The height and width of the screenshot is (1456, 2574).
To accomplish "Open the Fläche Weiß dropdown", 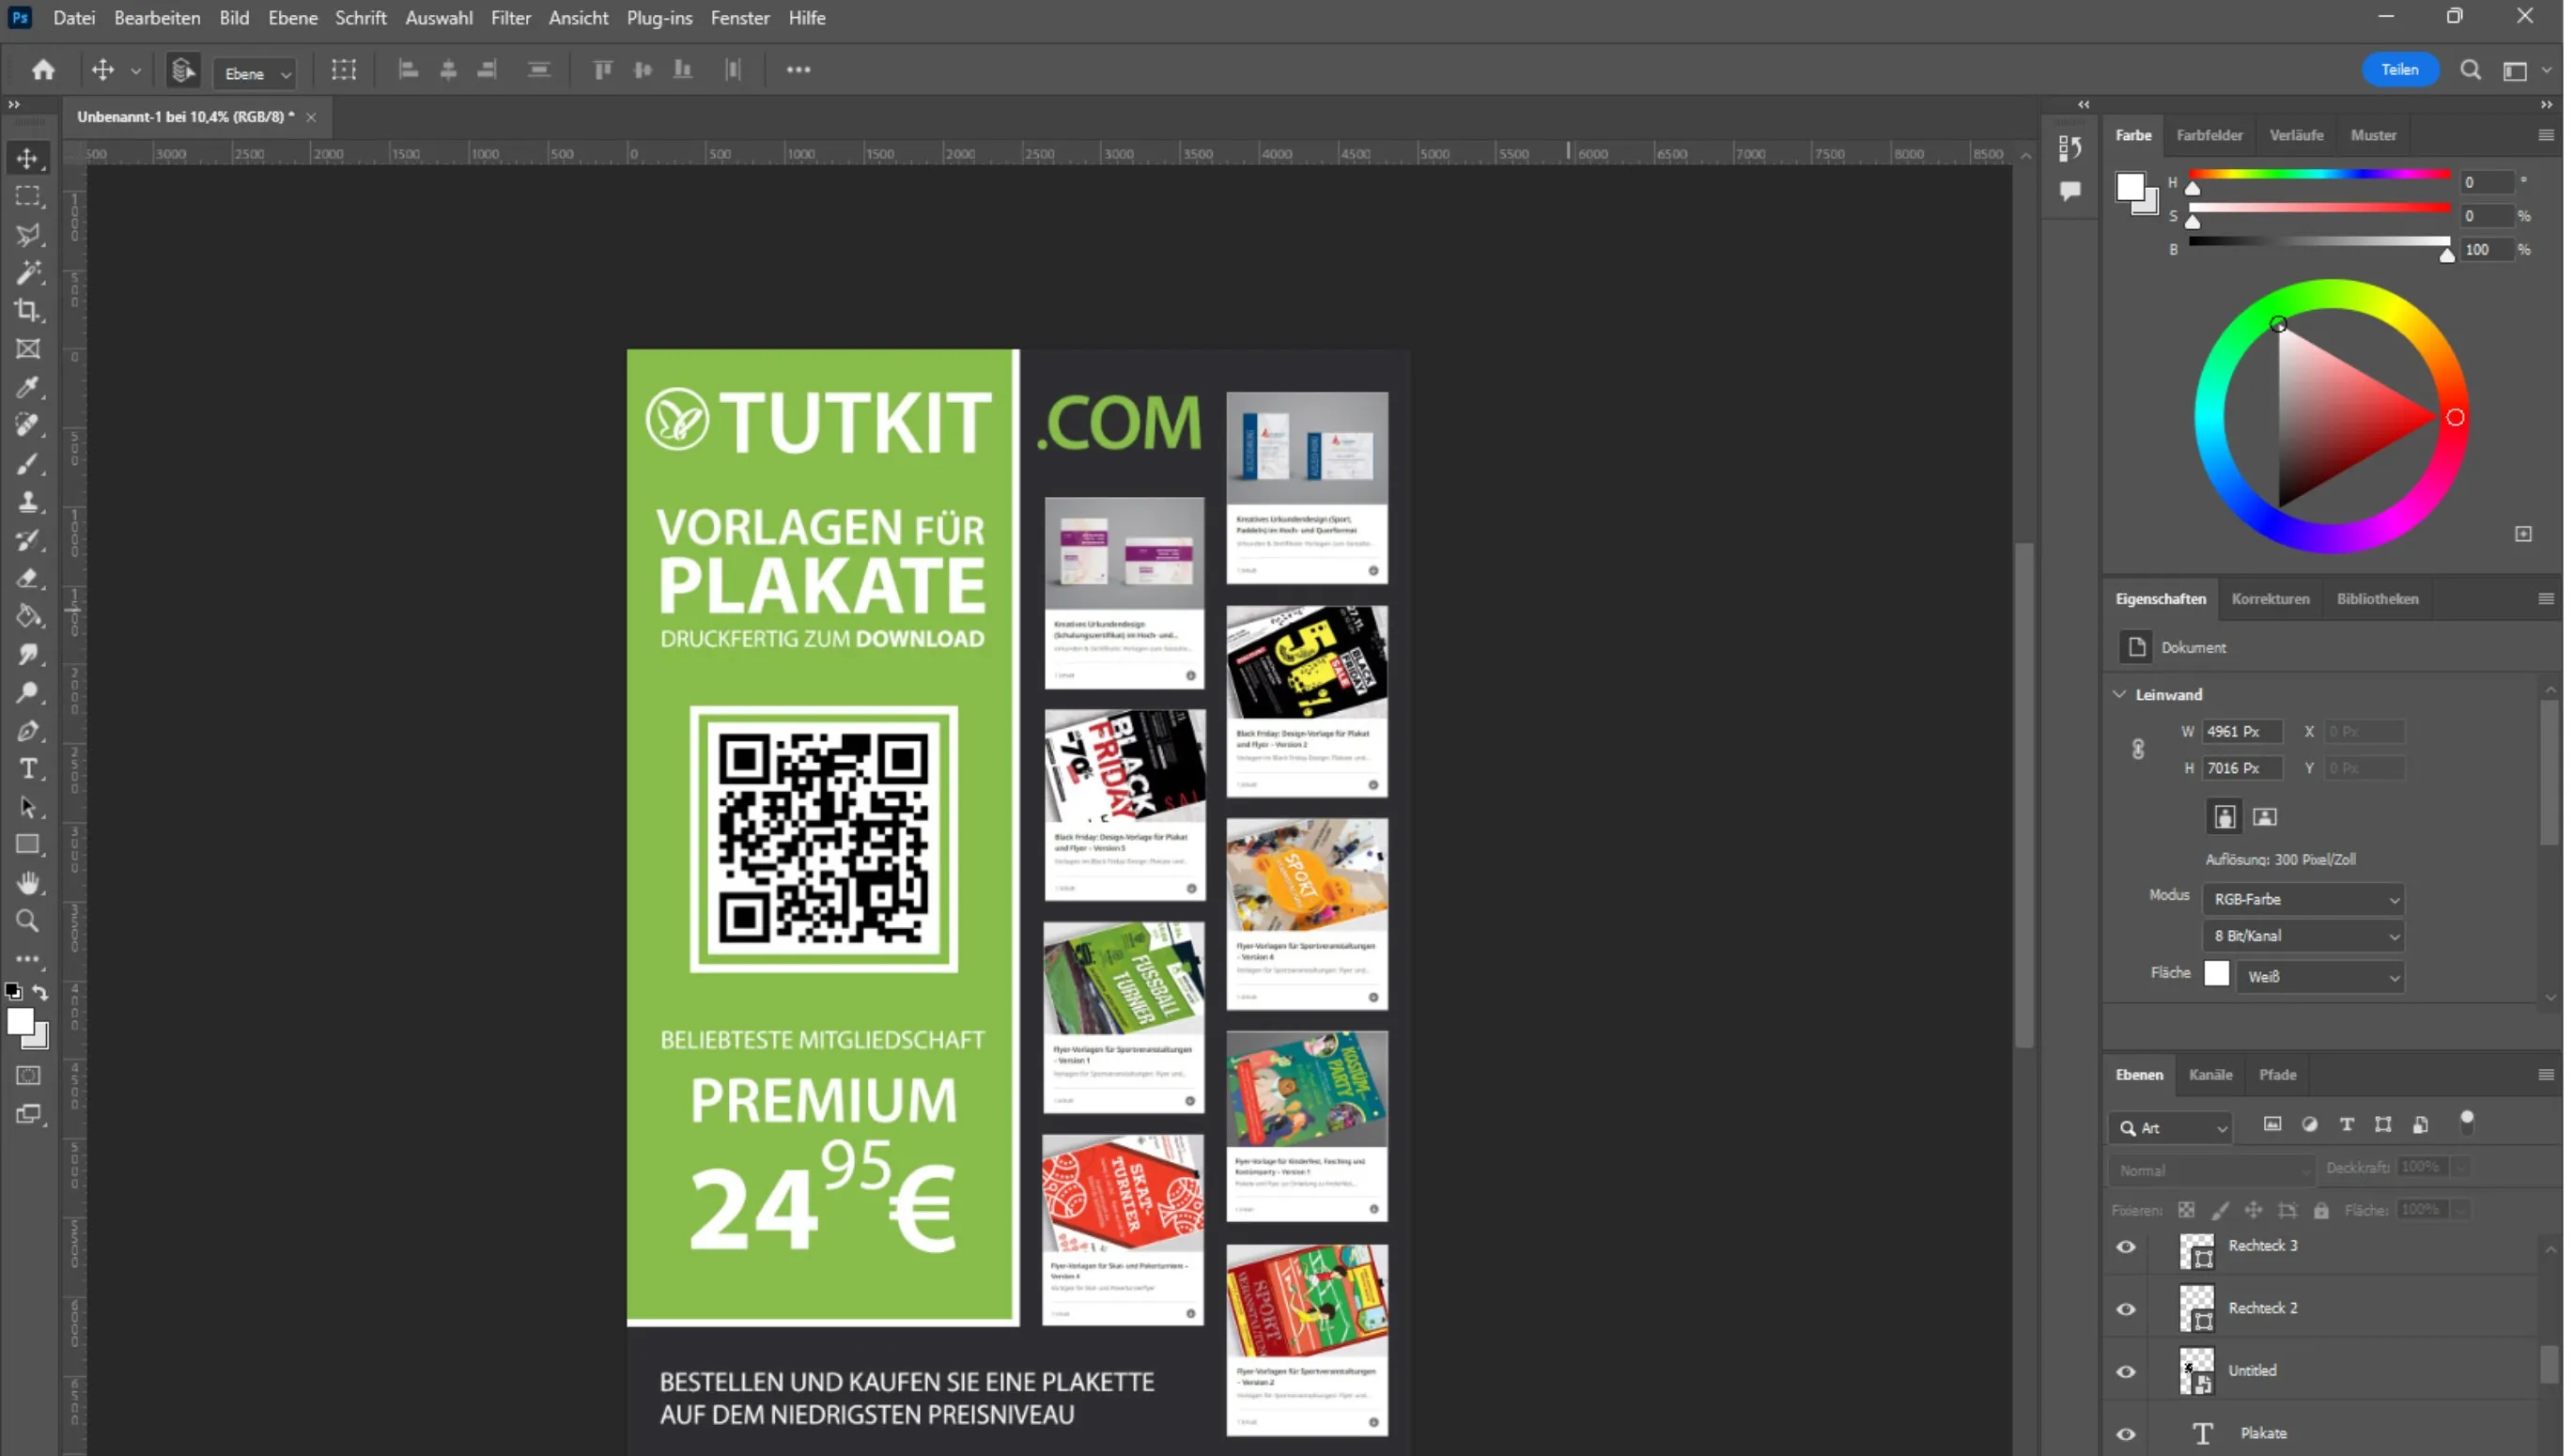I will click(x=2319, y=977).
